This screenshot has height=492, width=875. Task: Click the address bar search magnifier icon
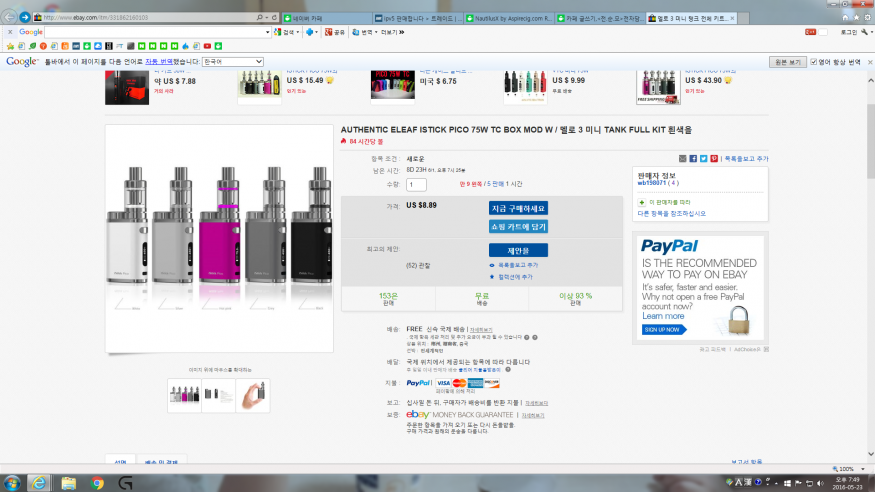(x=259, y=18)
